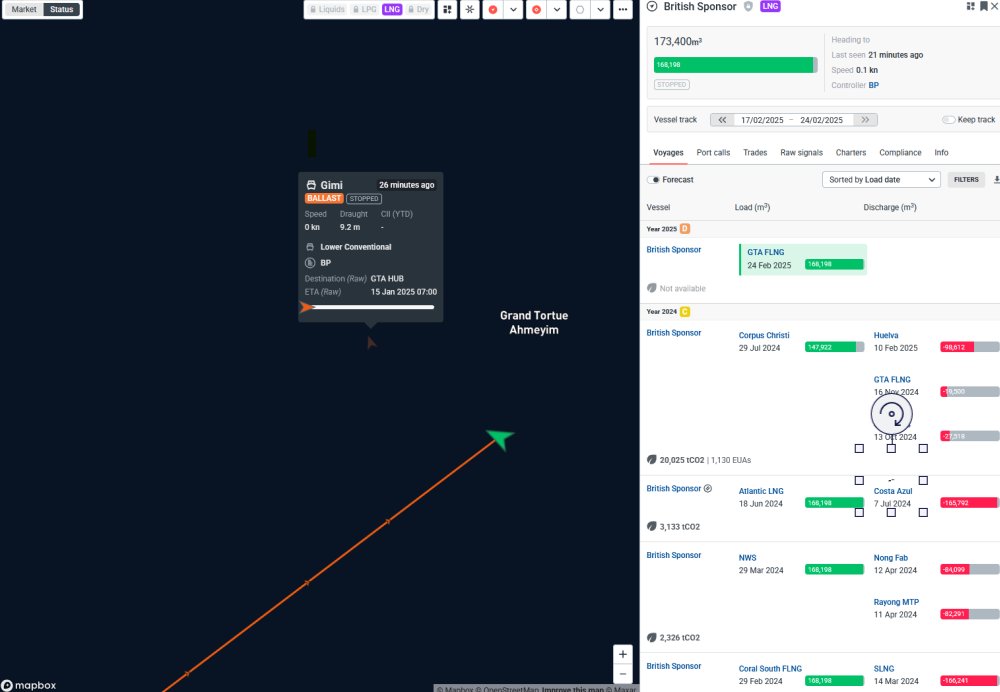Open the Coral South FLNG link
1000x692 pixels.
click(x=770, y=668)
